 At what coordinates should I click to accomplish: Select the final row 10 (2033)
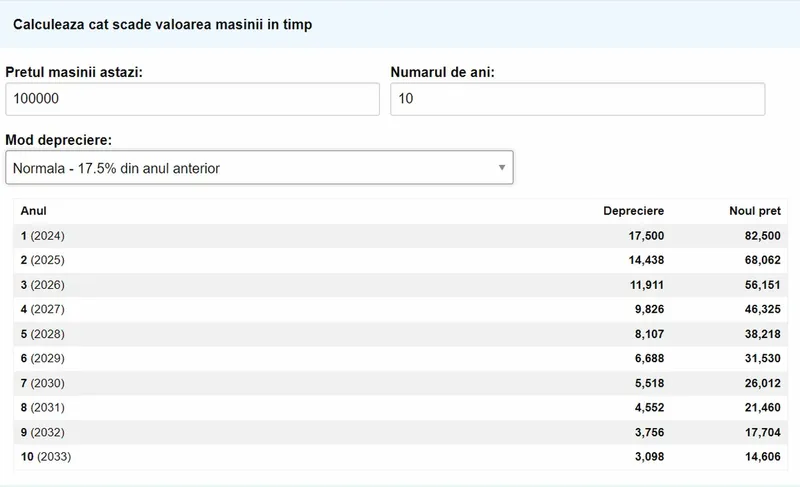(401, 457)
